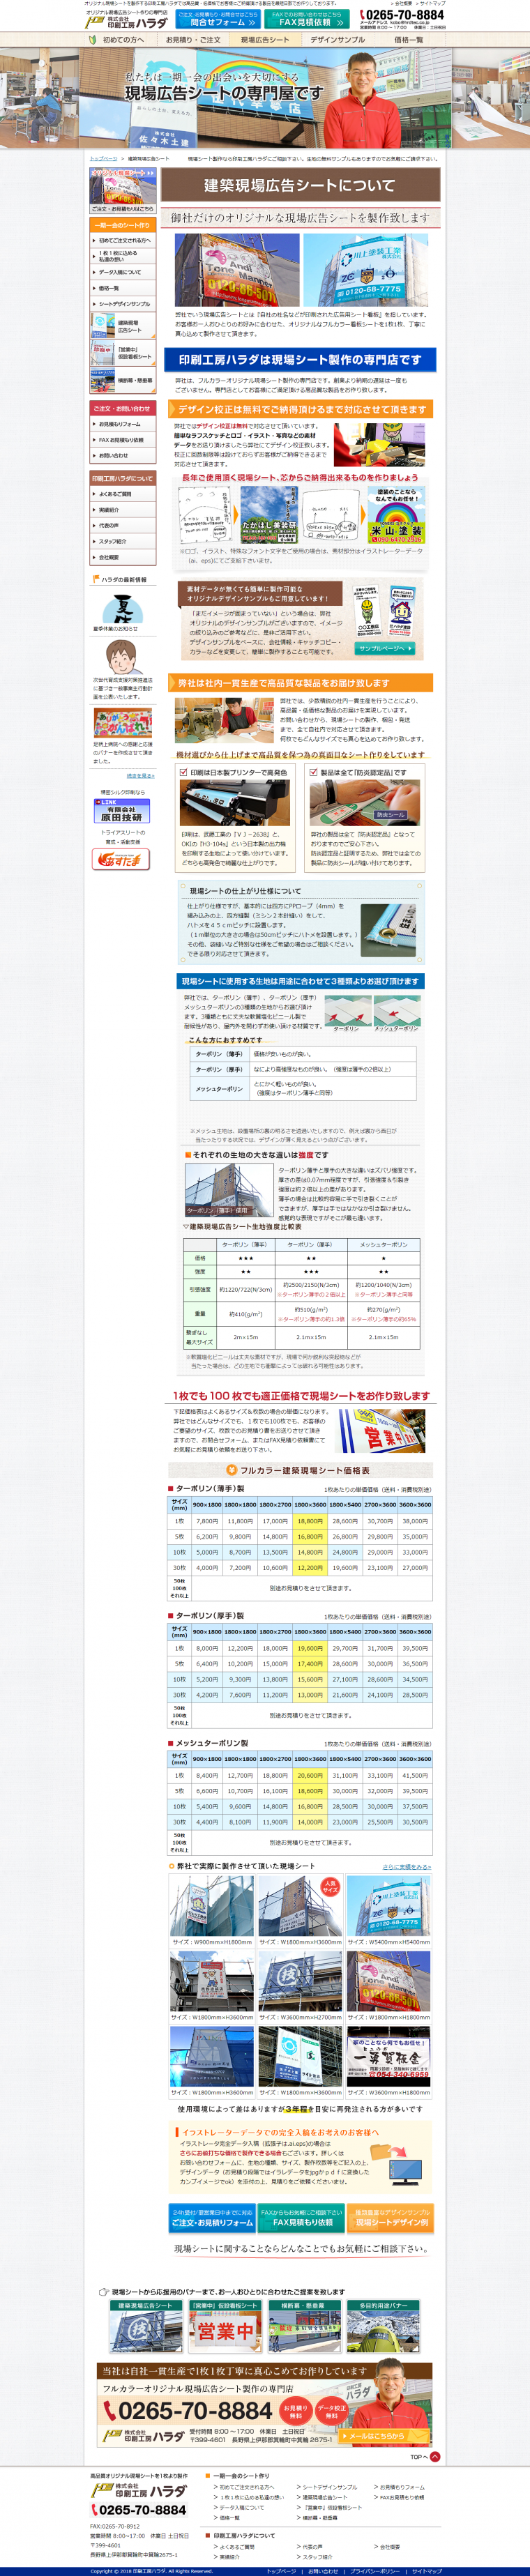The width and height of the screenshot is (530, 2576).
Task: Open footer link データ入稿について
Action: tap(242, 2507)
